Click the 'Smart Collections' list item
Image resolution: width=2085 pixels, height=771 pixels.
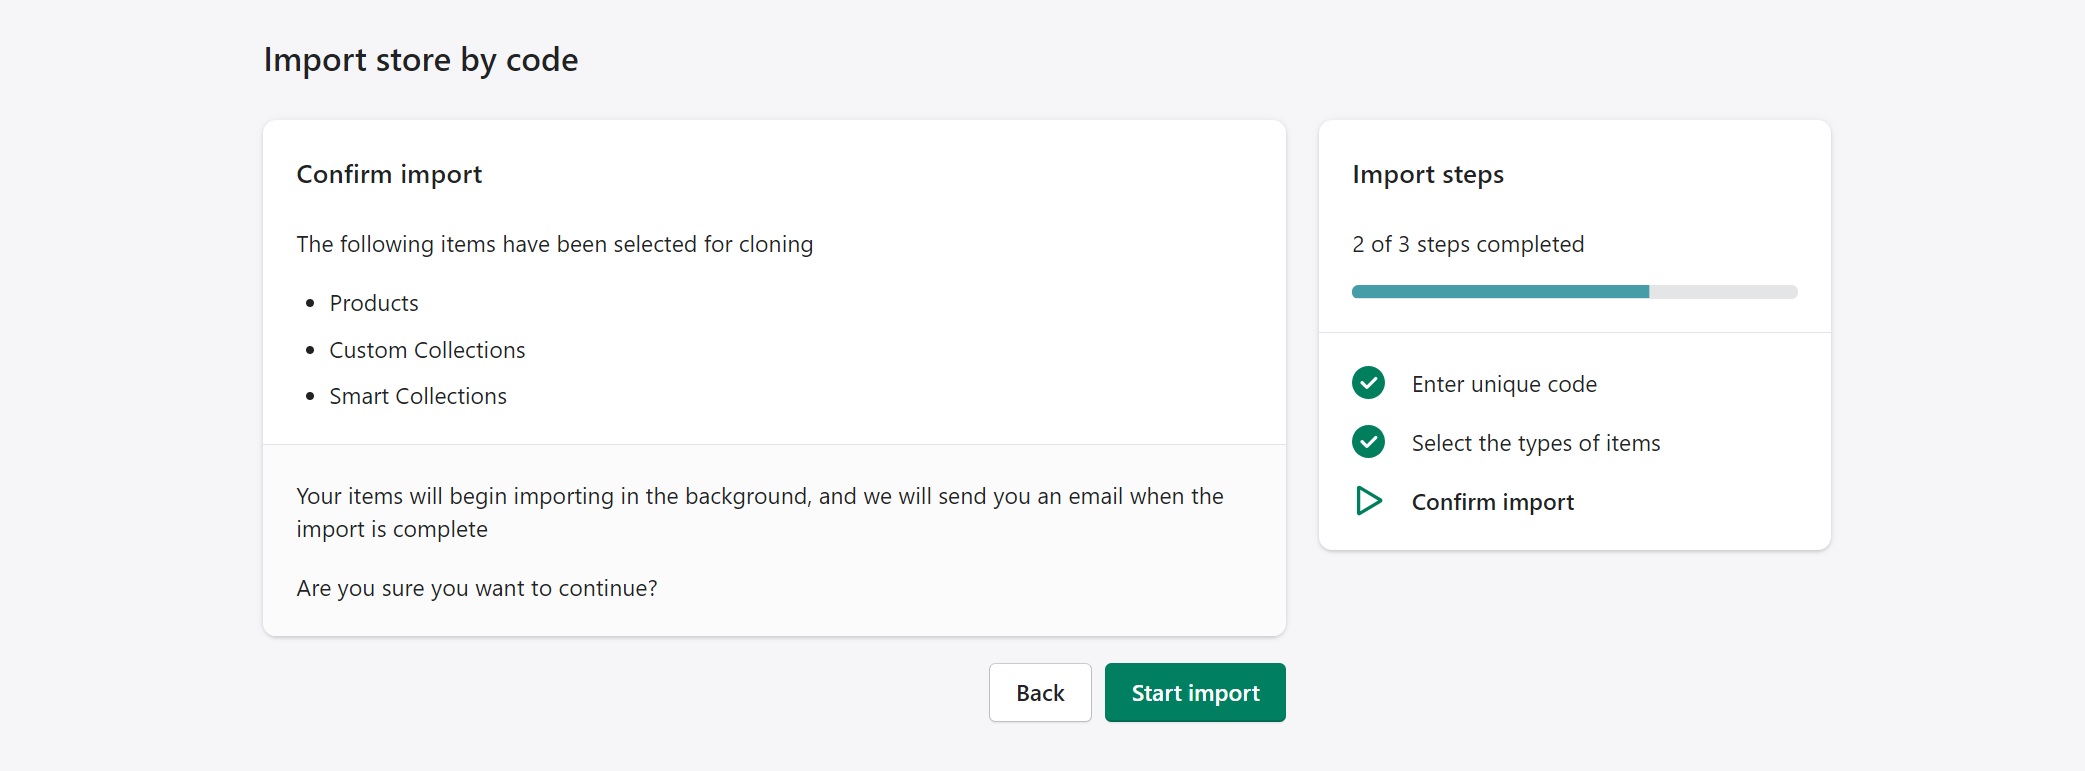418,396
